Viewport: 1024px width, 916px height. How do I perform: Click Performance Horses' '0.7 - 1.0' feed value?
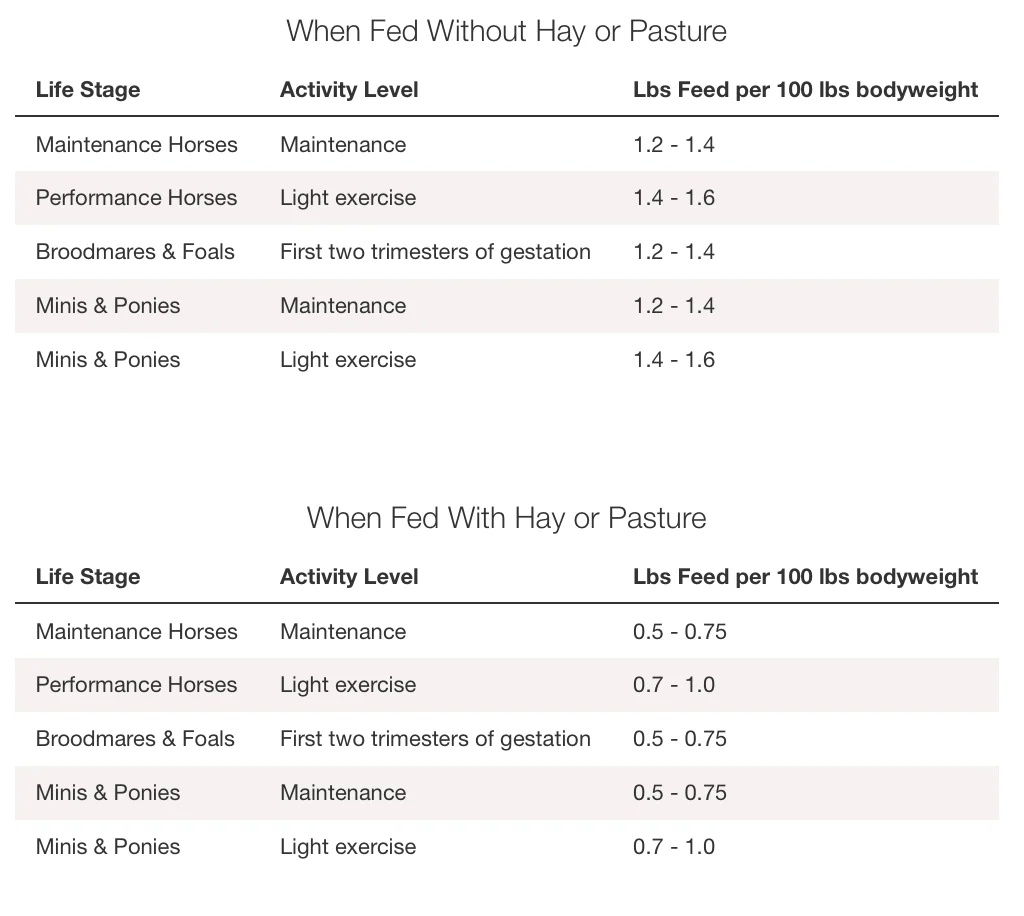(x=674, y=685)
